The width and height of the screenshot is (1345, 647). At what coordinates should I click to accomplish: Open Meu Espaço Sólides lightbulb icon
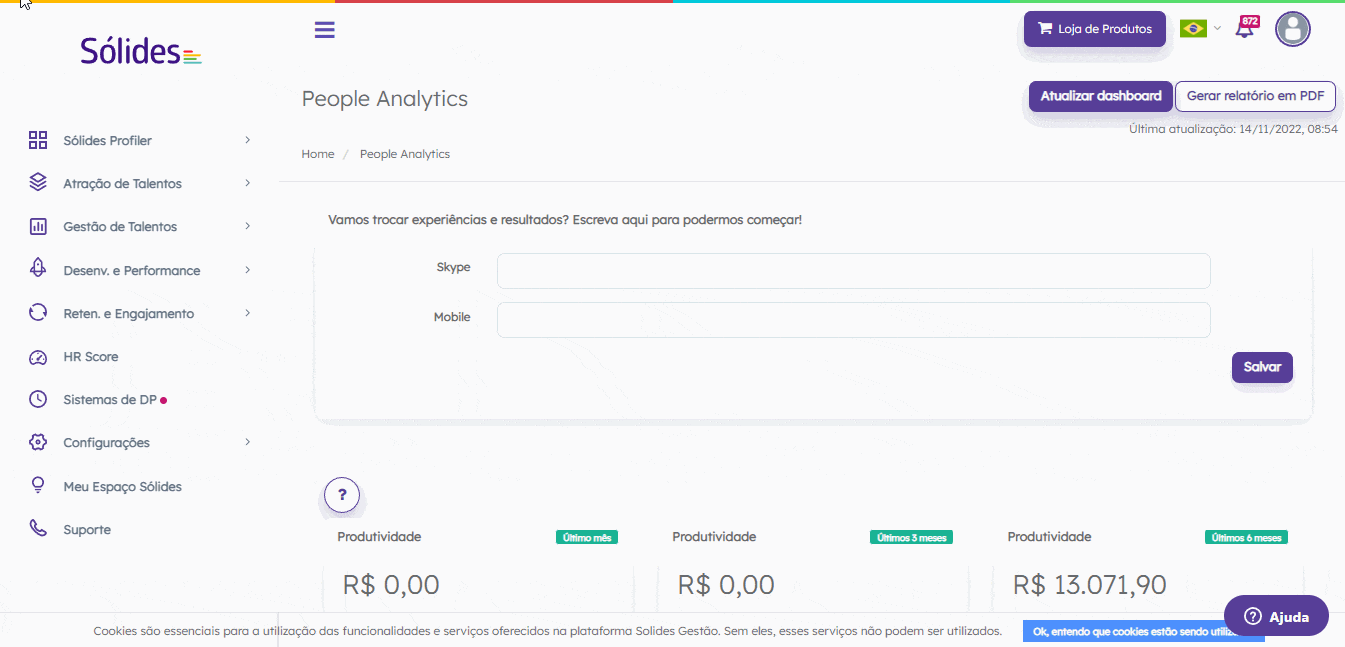(38, 486)
